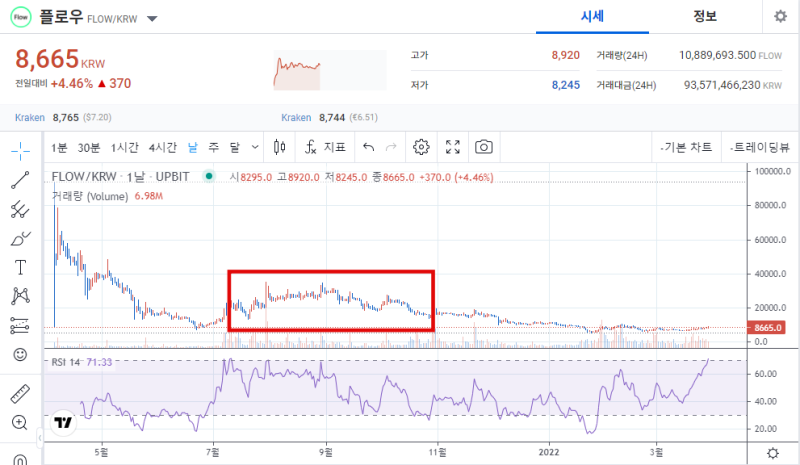Screen dimensions: 800x465
Task: Select the trend line drawing tool
Action: [x=20, y=180]
